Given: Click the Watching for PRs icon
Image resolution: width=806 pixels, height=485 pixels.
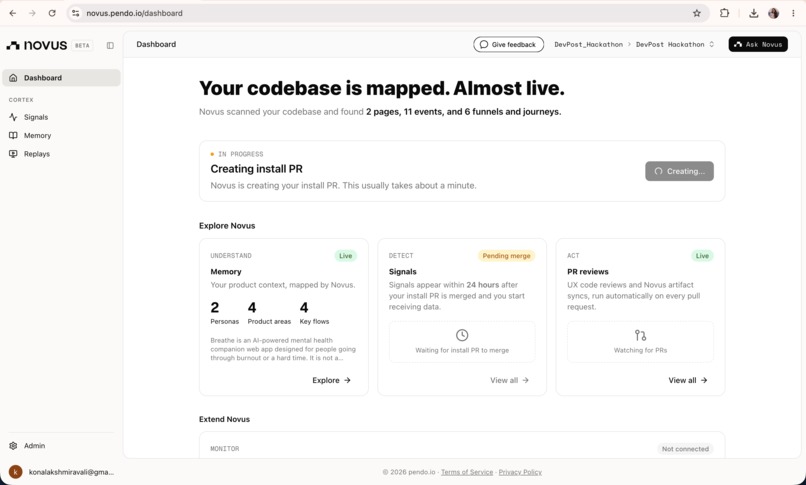Looking at the screenshot, I should pos(640,335).
